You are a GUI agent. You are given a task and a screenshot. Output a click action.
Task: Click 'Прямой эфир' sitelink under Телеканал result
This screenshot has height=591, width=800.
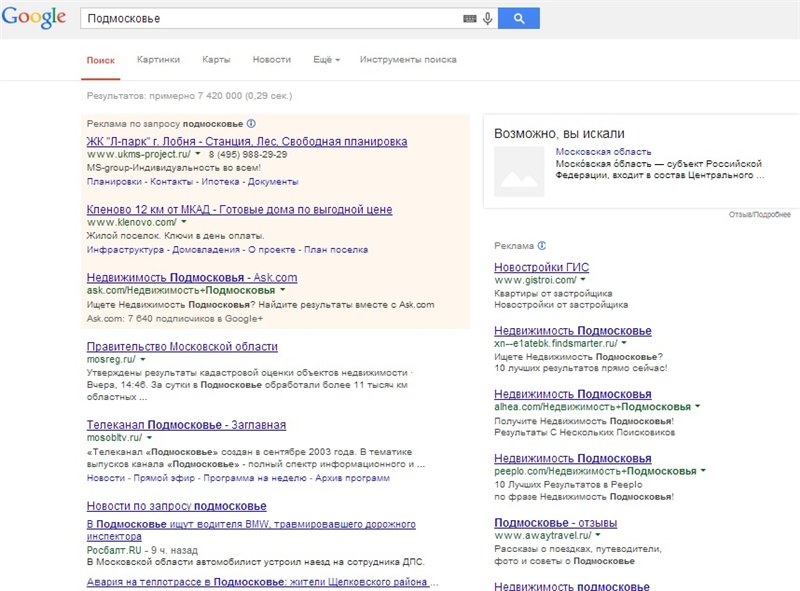[164, 478]
